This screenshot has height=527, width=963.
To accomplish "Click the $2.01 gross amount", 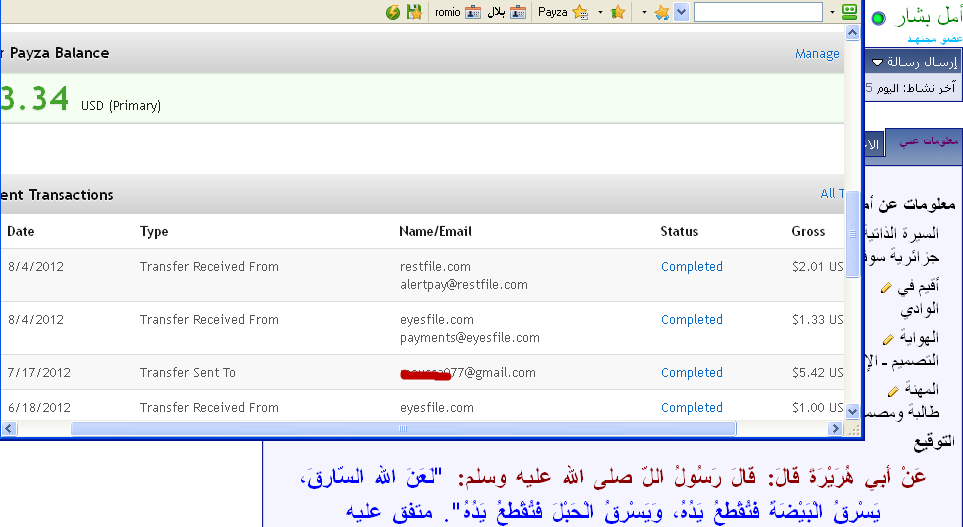I will [817, 267].
